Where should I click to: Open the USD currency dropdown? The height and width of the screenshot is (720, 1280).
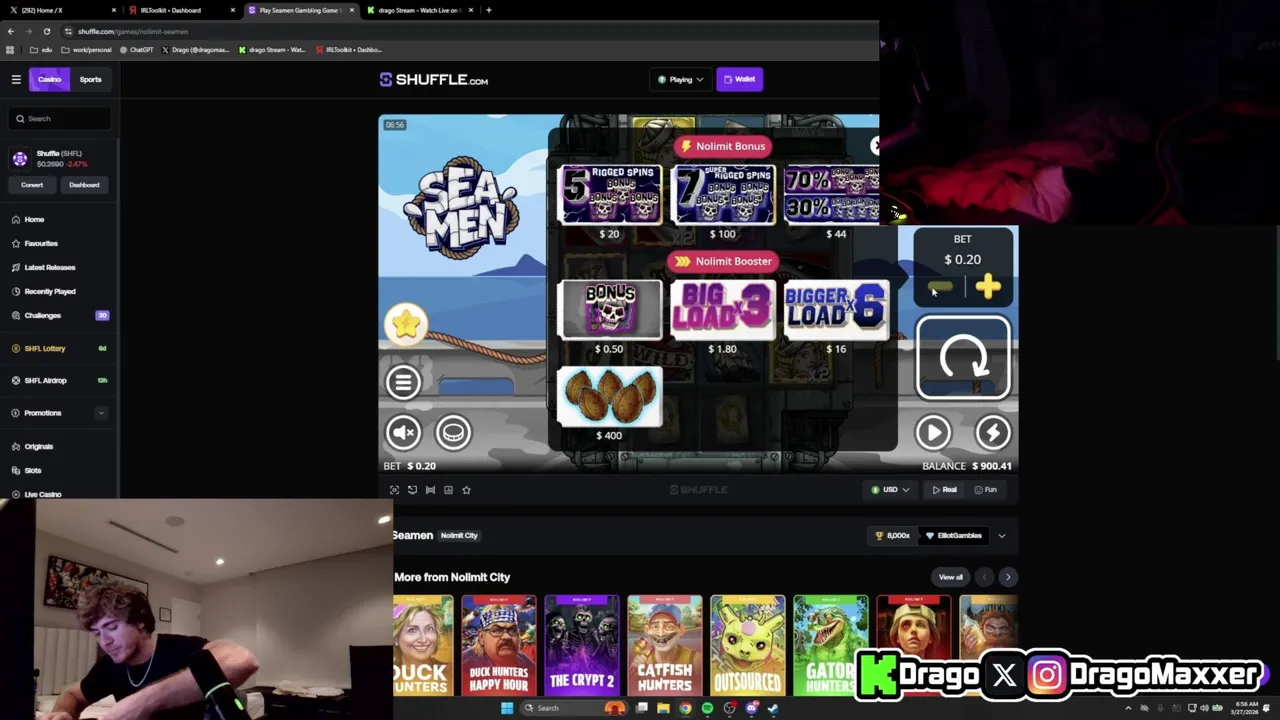click(890, 490)
